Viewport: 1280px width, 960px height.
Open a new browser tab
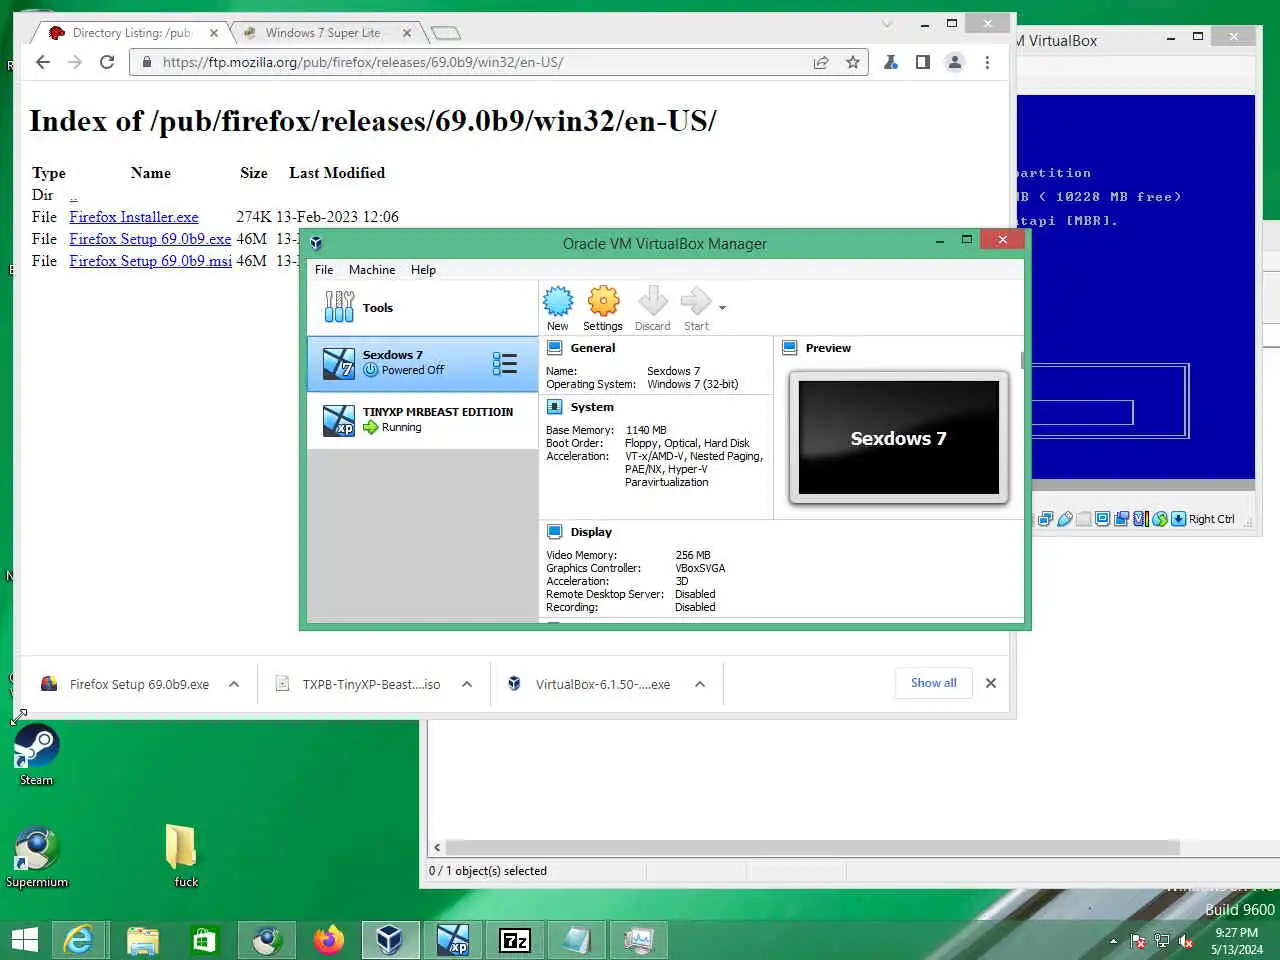pyautogui.click(x=446, y=33)
